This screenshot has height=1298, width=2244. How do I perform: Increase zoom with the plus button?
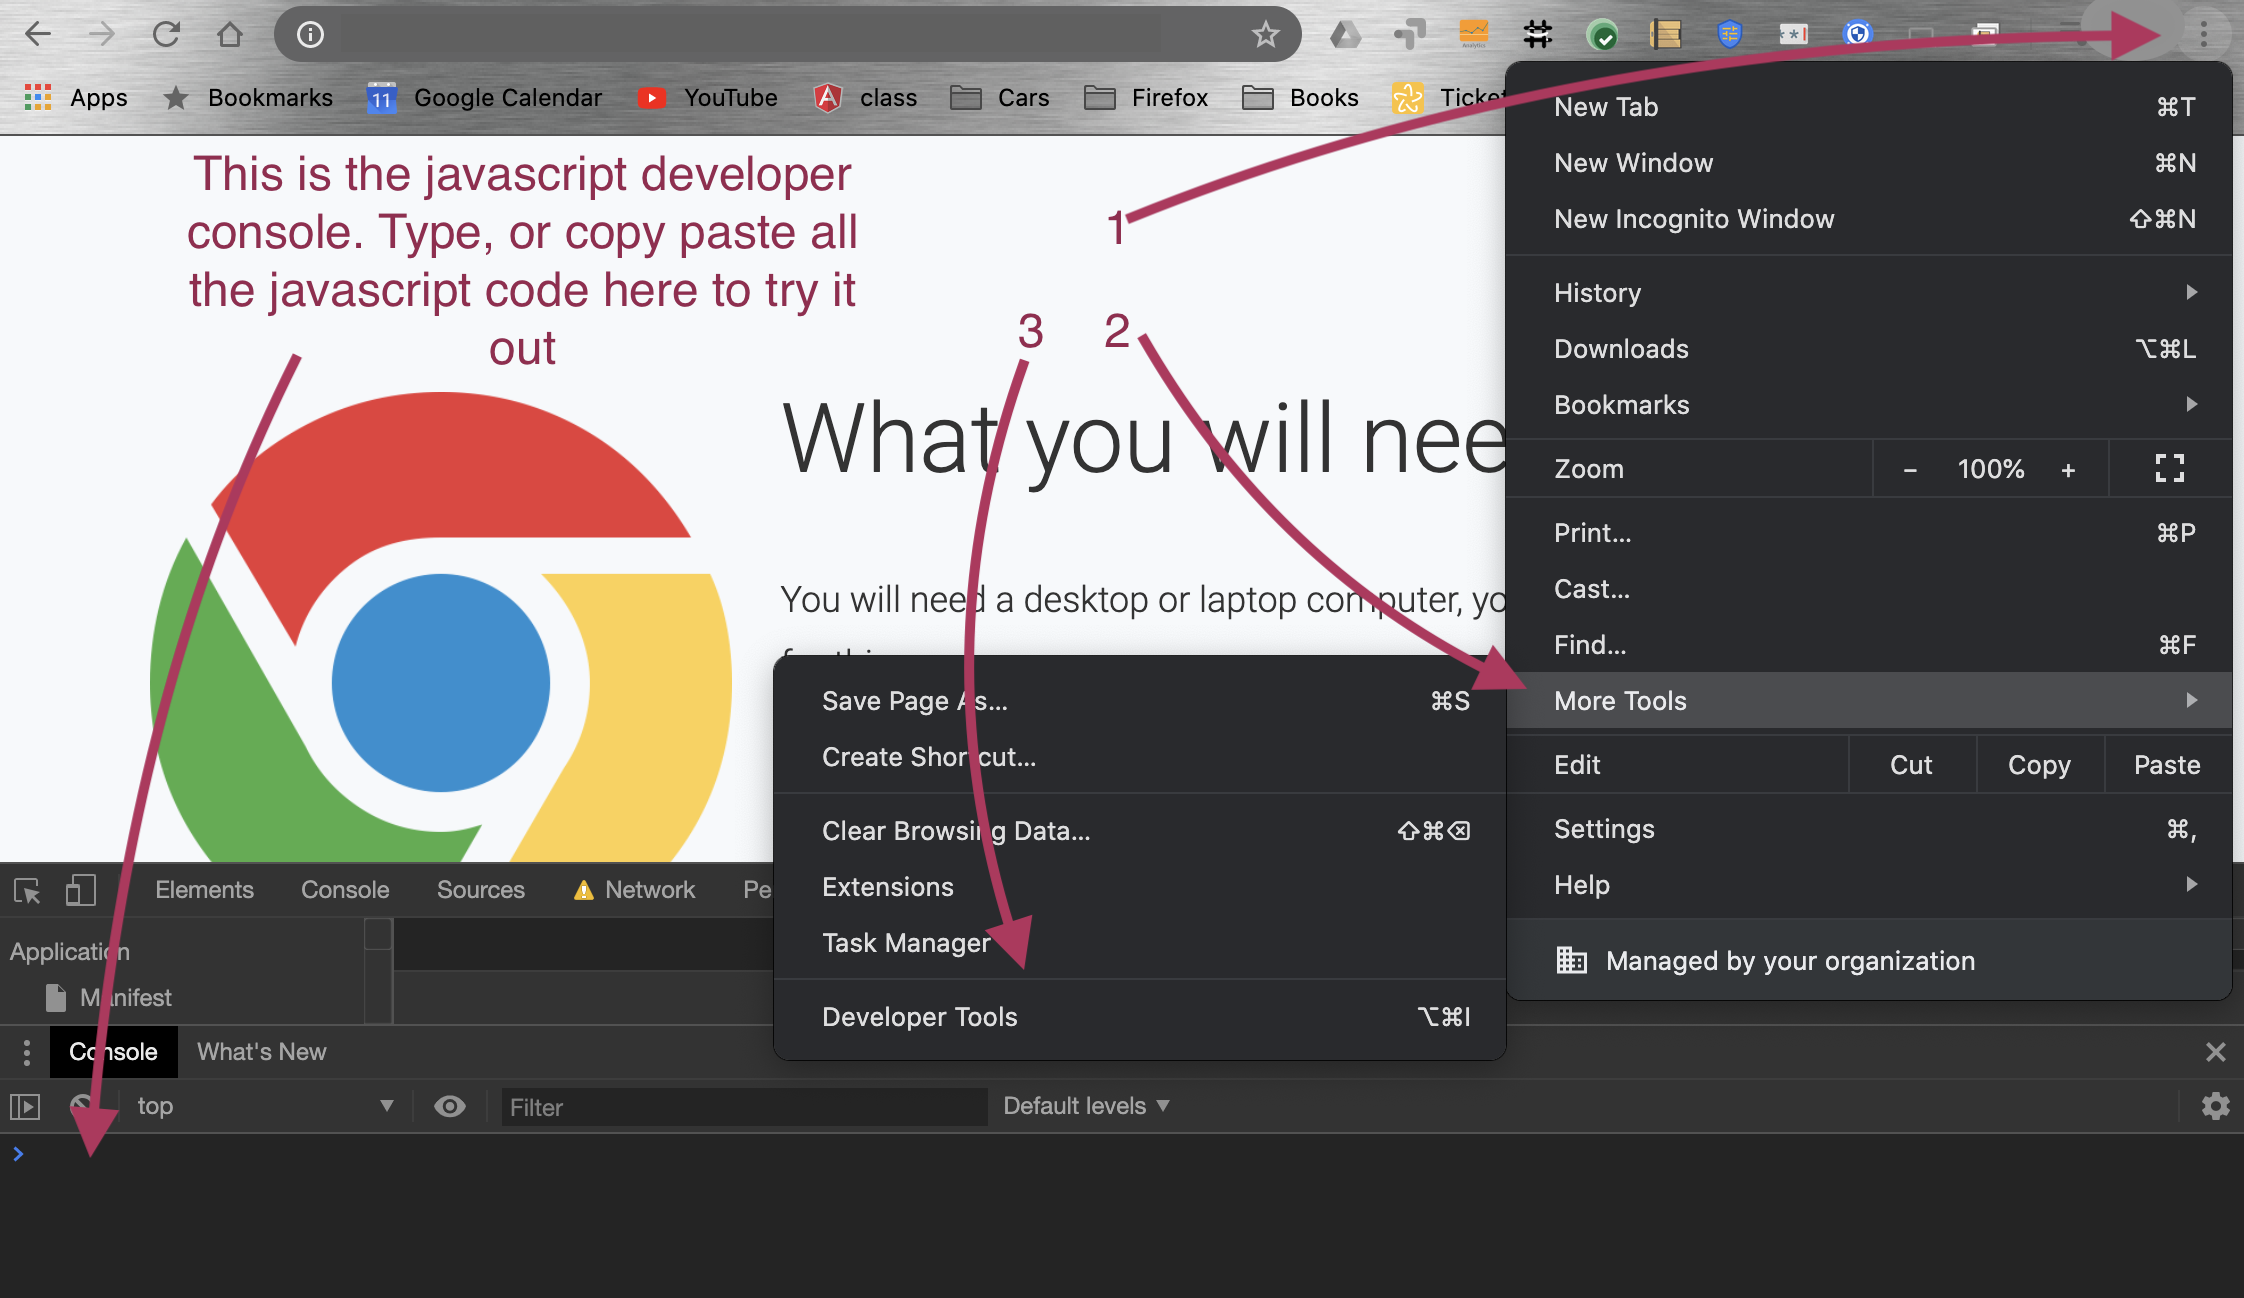[x=2068, y=469]
